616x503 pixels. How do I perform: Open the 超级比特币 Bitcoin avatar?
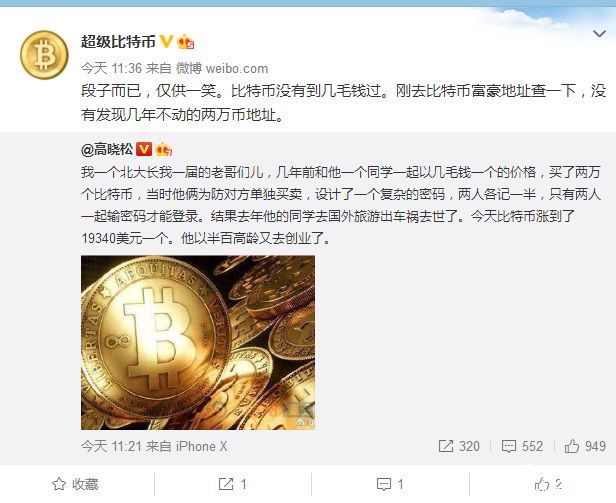click(44, 55)
